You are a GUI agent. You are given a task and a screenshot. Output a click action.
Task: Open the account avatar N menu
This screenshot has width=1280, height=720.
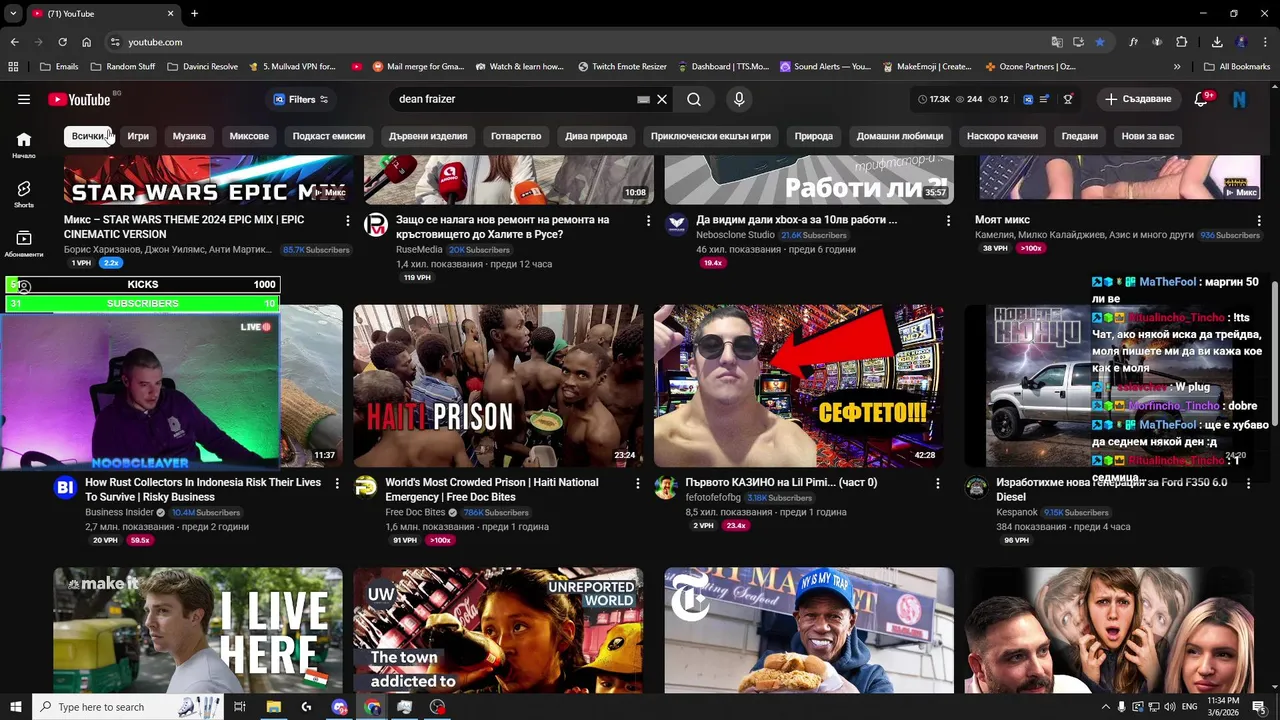point(1239,99)
